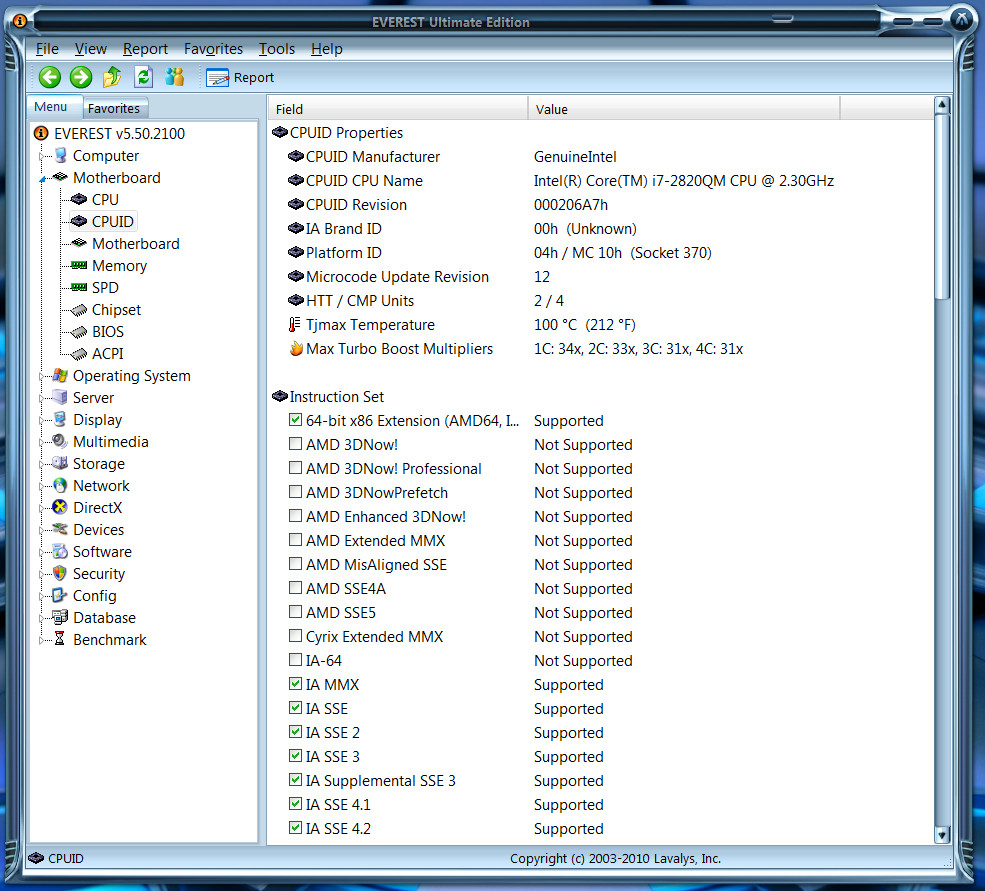Toggle the Cyrix Extended MMX checkbox
Screen dimensions: 985x891
click(x=295, y=635)
